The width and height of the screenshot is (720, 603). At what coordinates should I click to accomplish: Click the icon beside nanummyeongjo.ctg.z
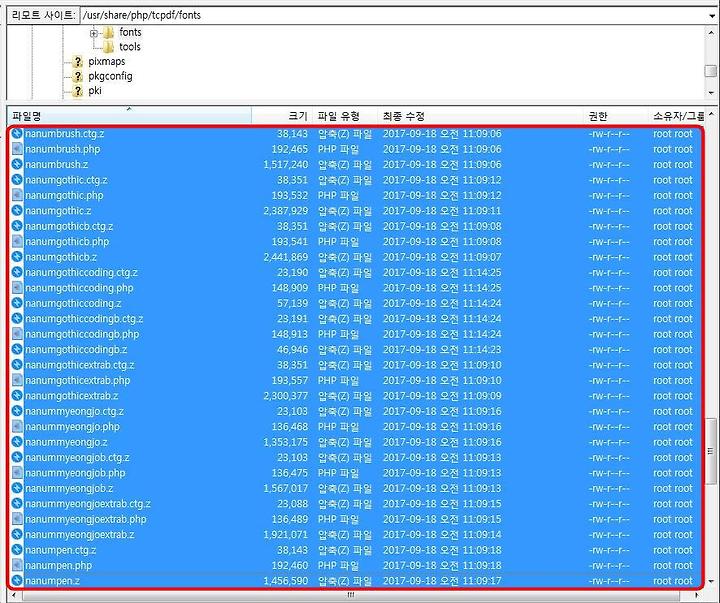(17, 411)
